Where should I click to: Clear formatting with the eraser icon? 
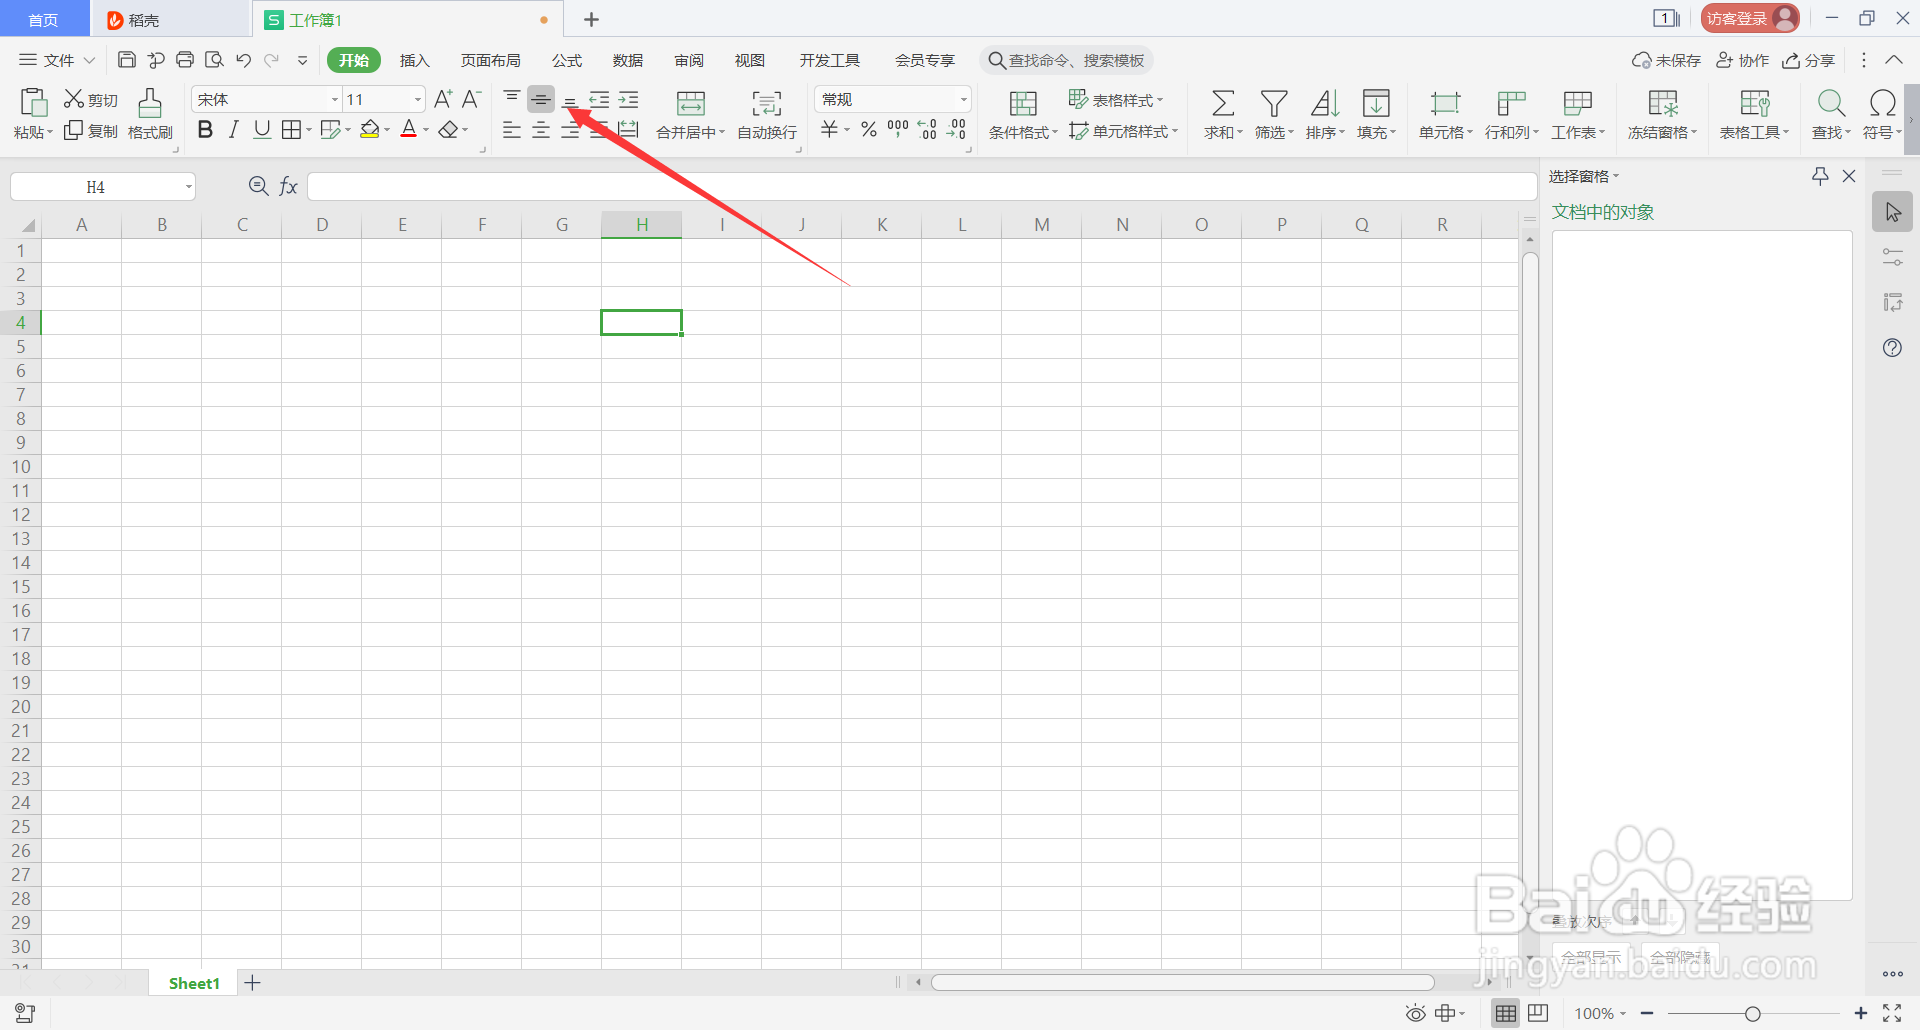point(449,130)
